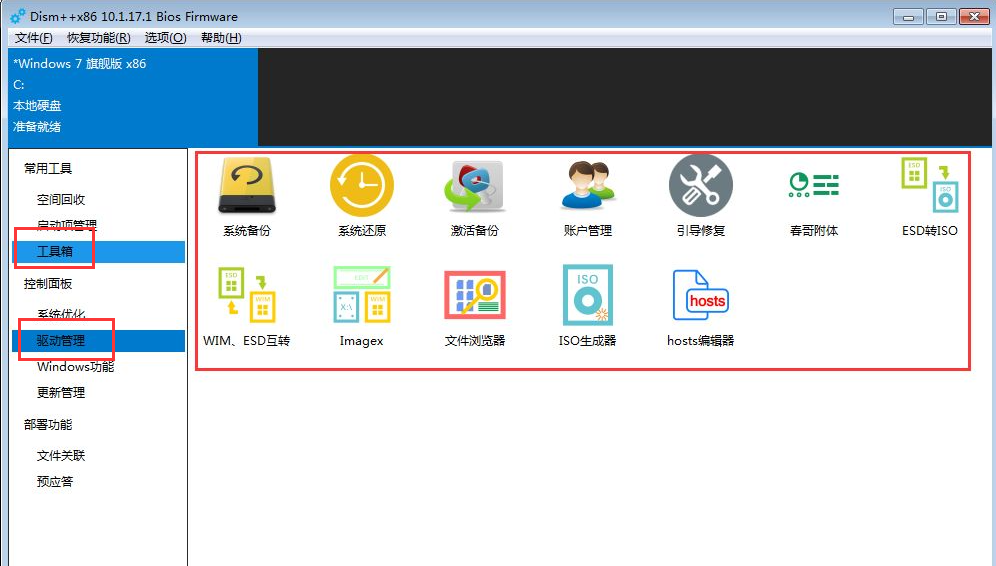Start the ESD转ISO converter
The height and width of the screenshot is (566, 996).
(x=929, y=196)
